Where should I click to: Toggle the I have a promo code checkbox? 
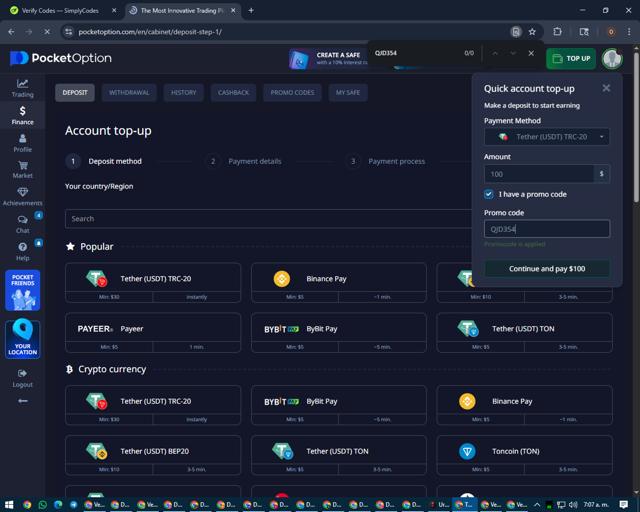489,194
